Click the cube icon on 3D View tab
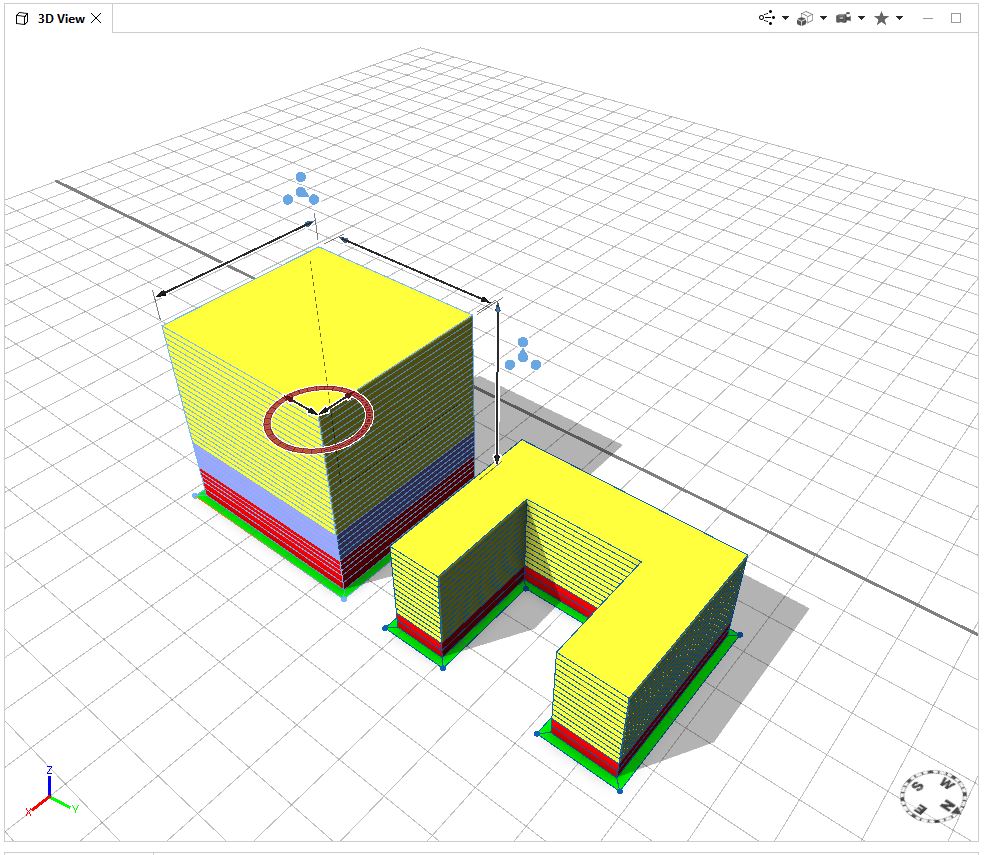This screenshot has width=984, height=855. click(x=22, y=19)
